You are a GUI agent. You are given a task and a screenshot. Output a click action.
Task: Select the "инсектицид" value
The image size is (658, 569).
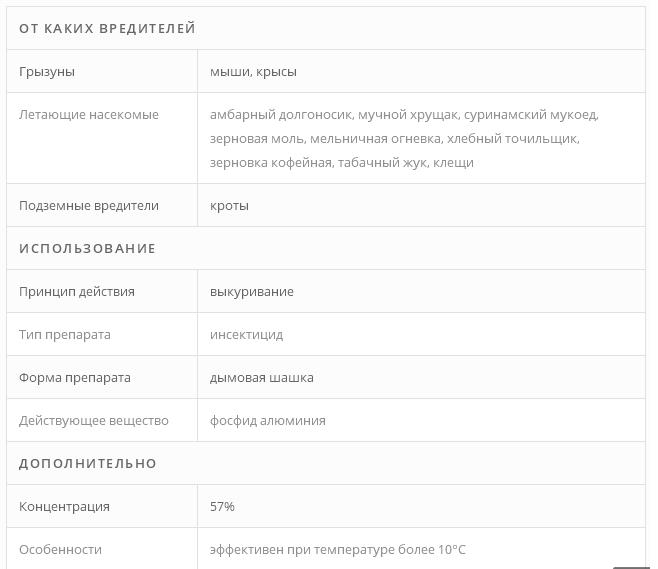coord(246,334)
